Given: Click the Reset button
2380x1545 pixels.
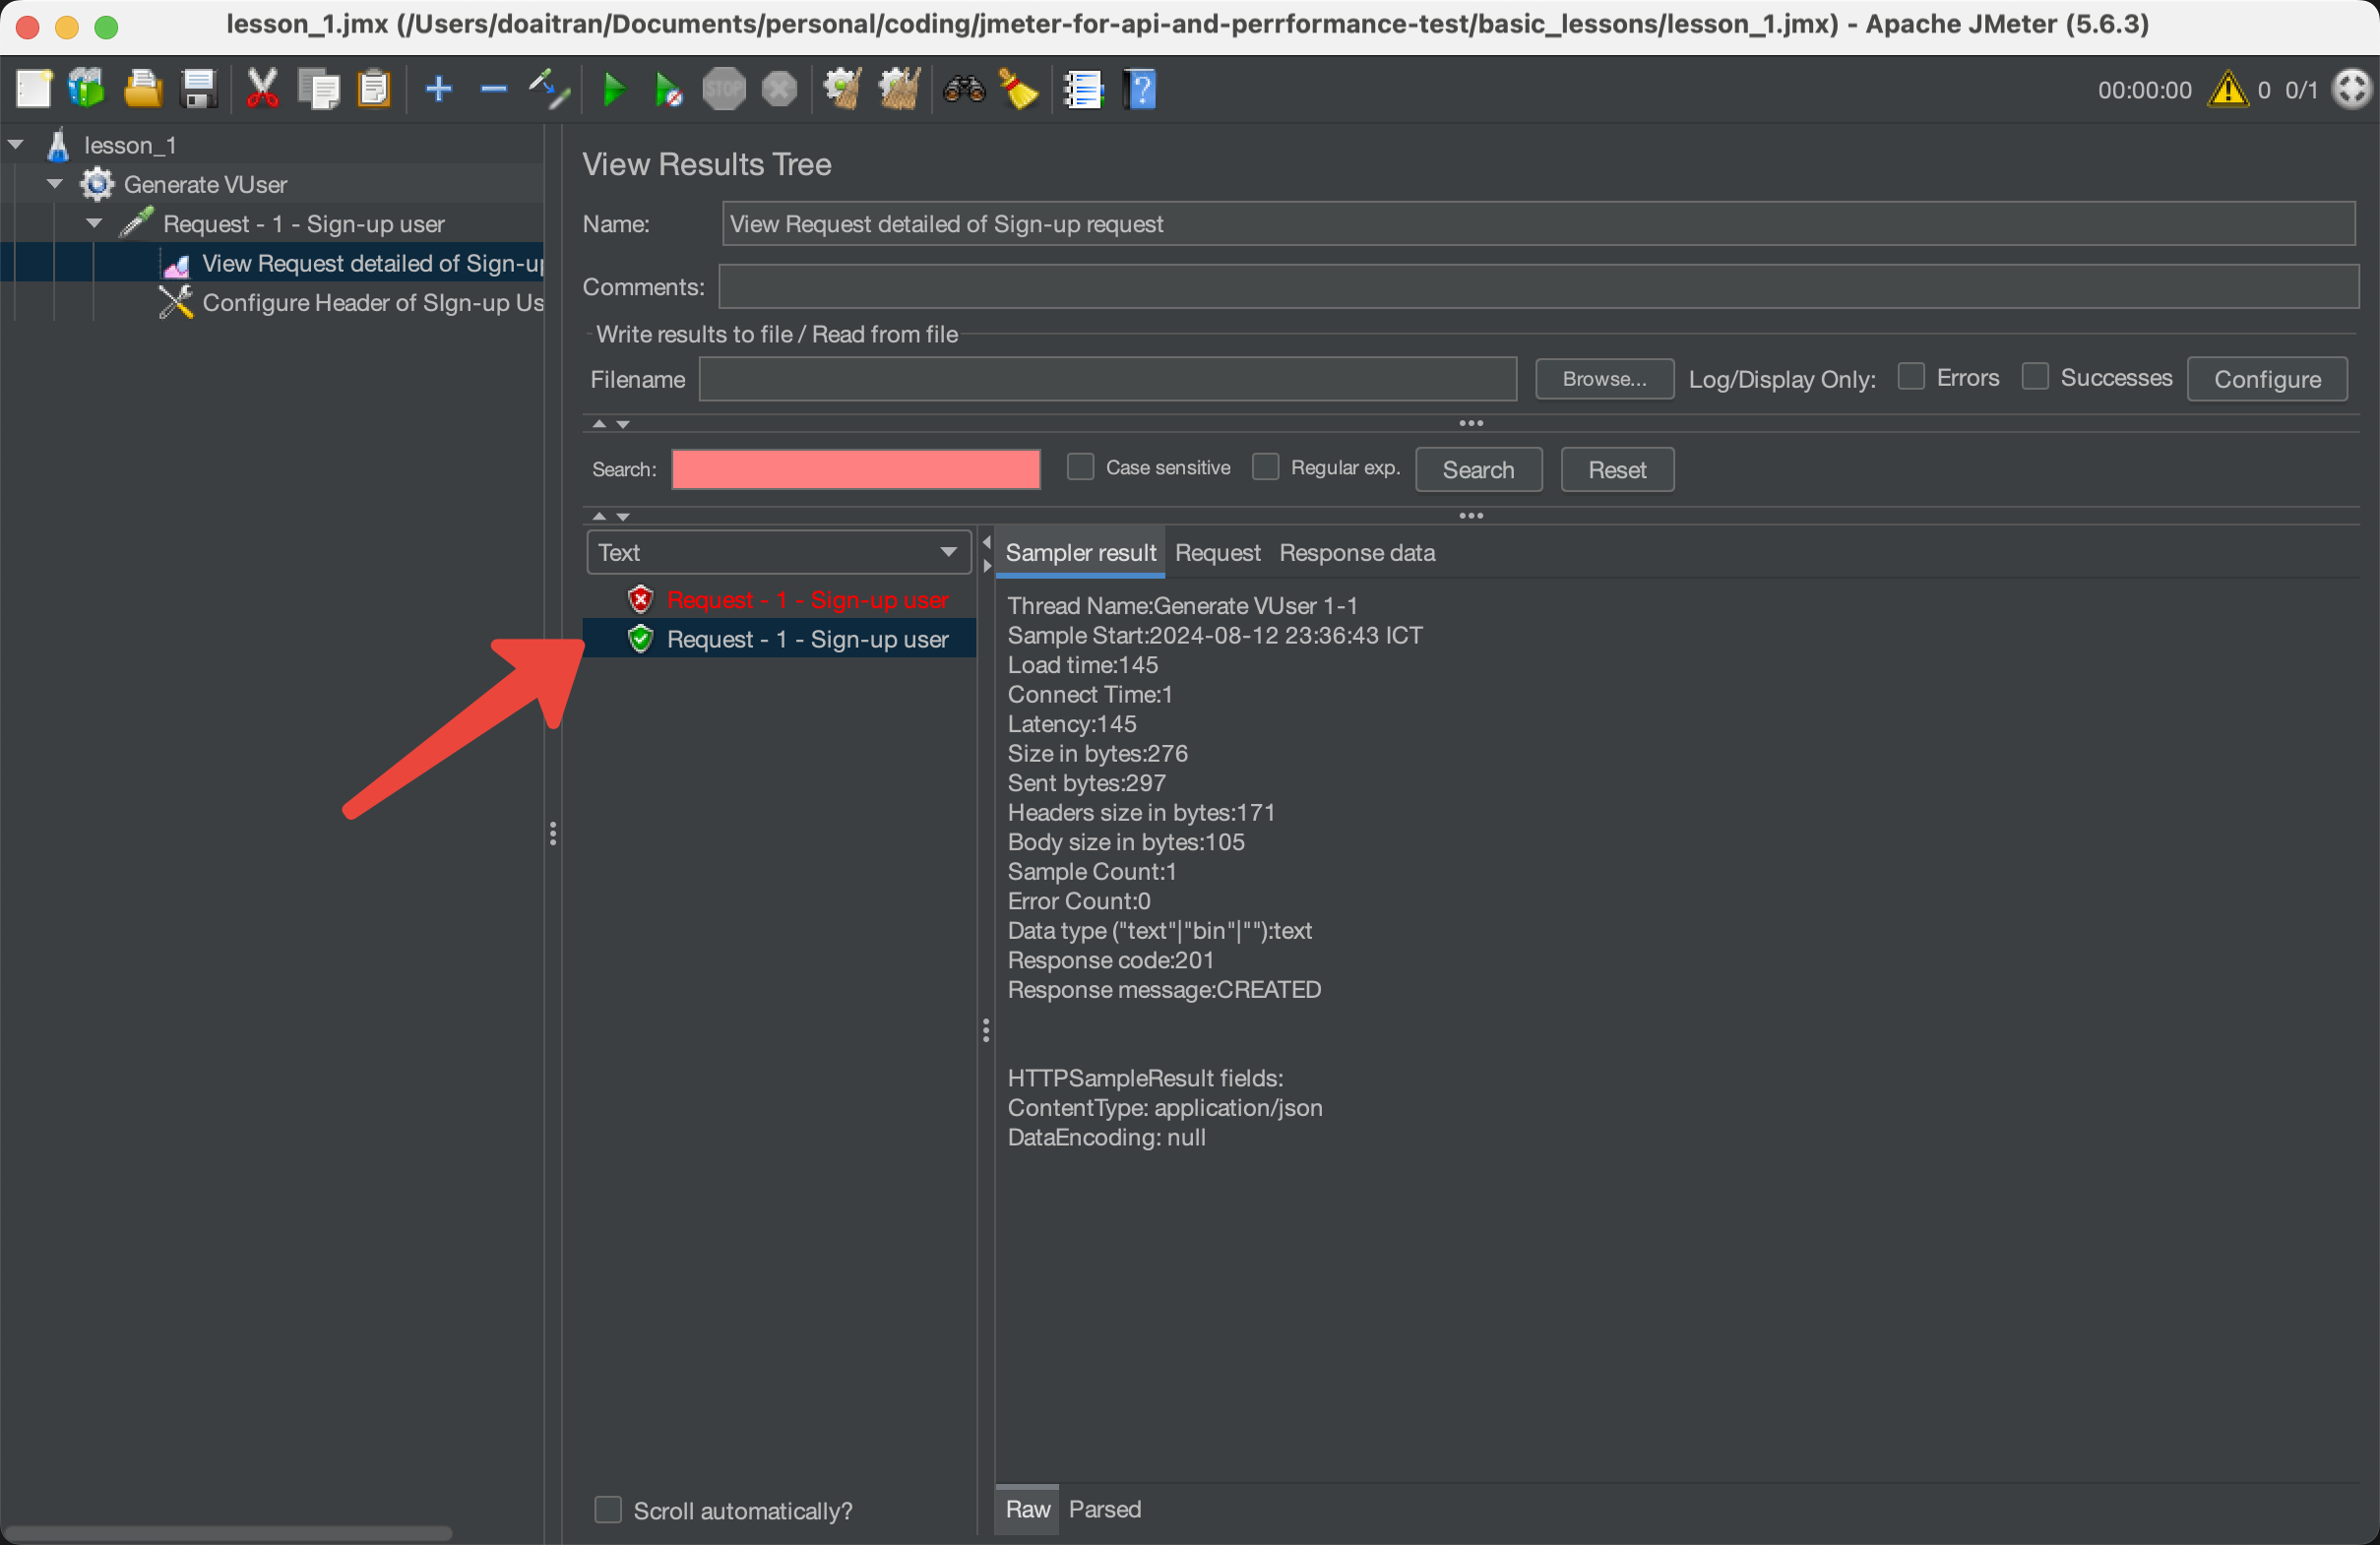Looking at the screenshot, I should point(1617,470).
